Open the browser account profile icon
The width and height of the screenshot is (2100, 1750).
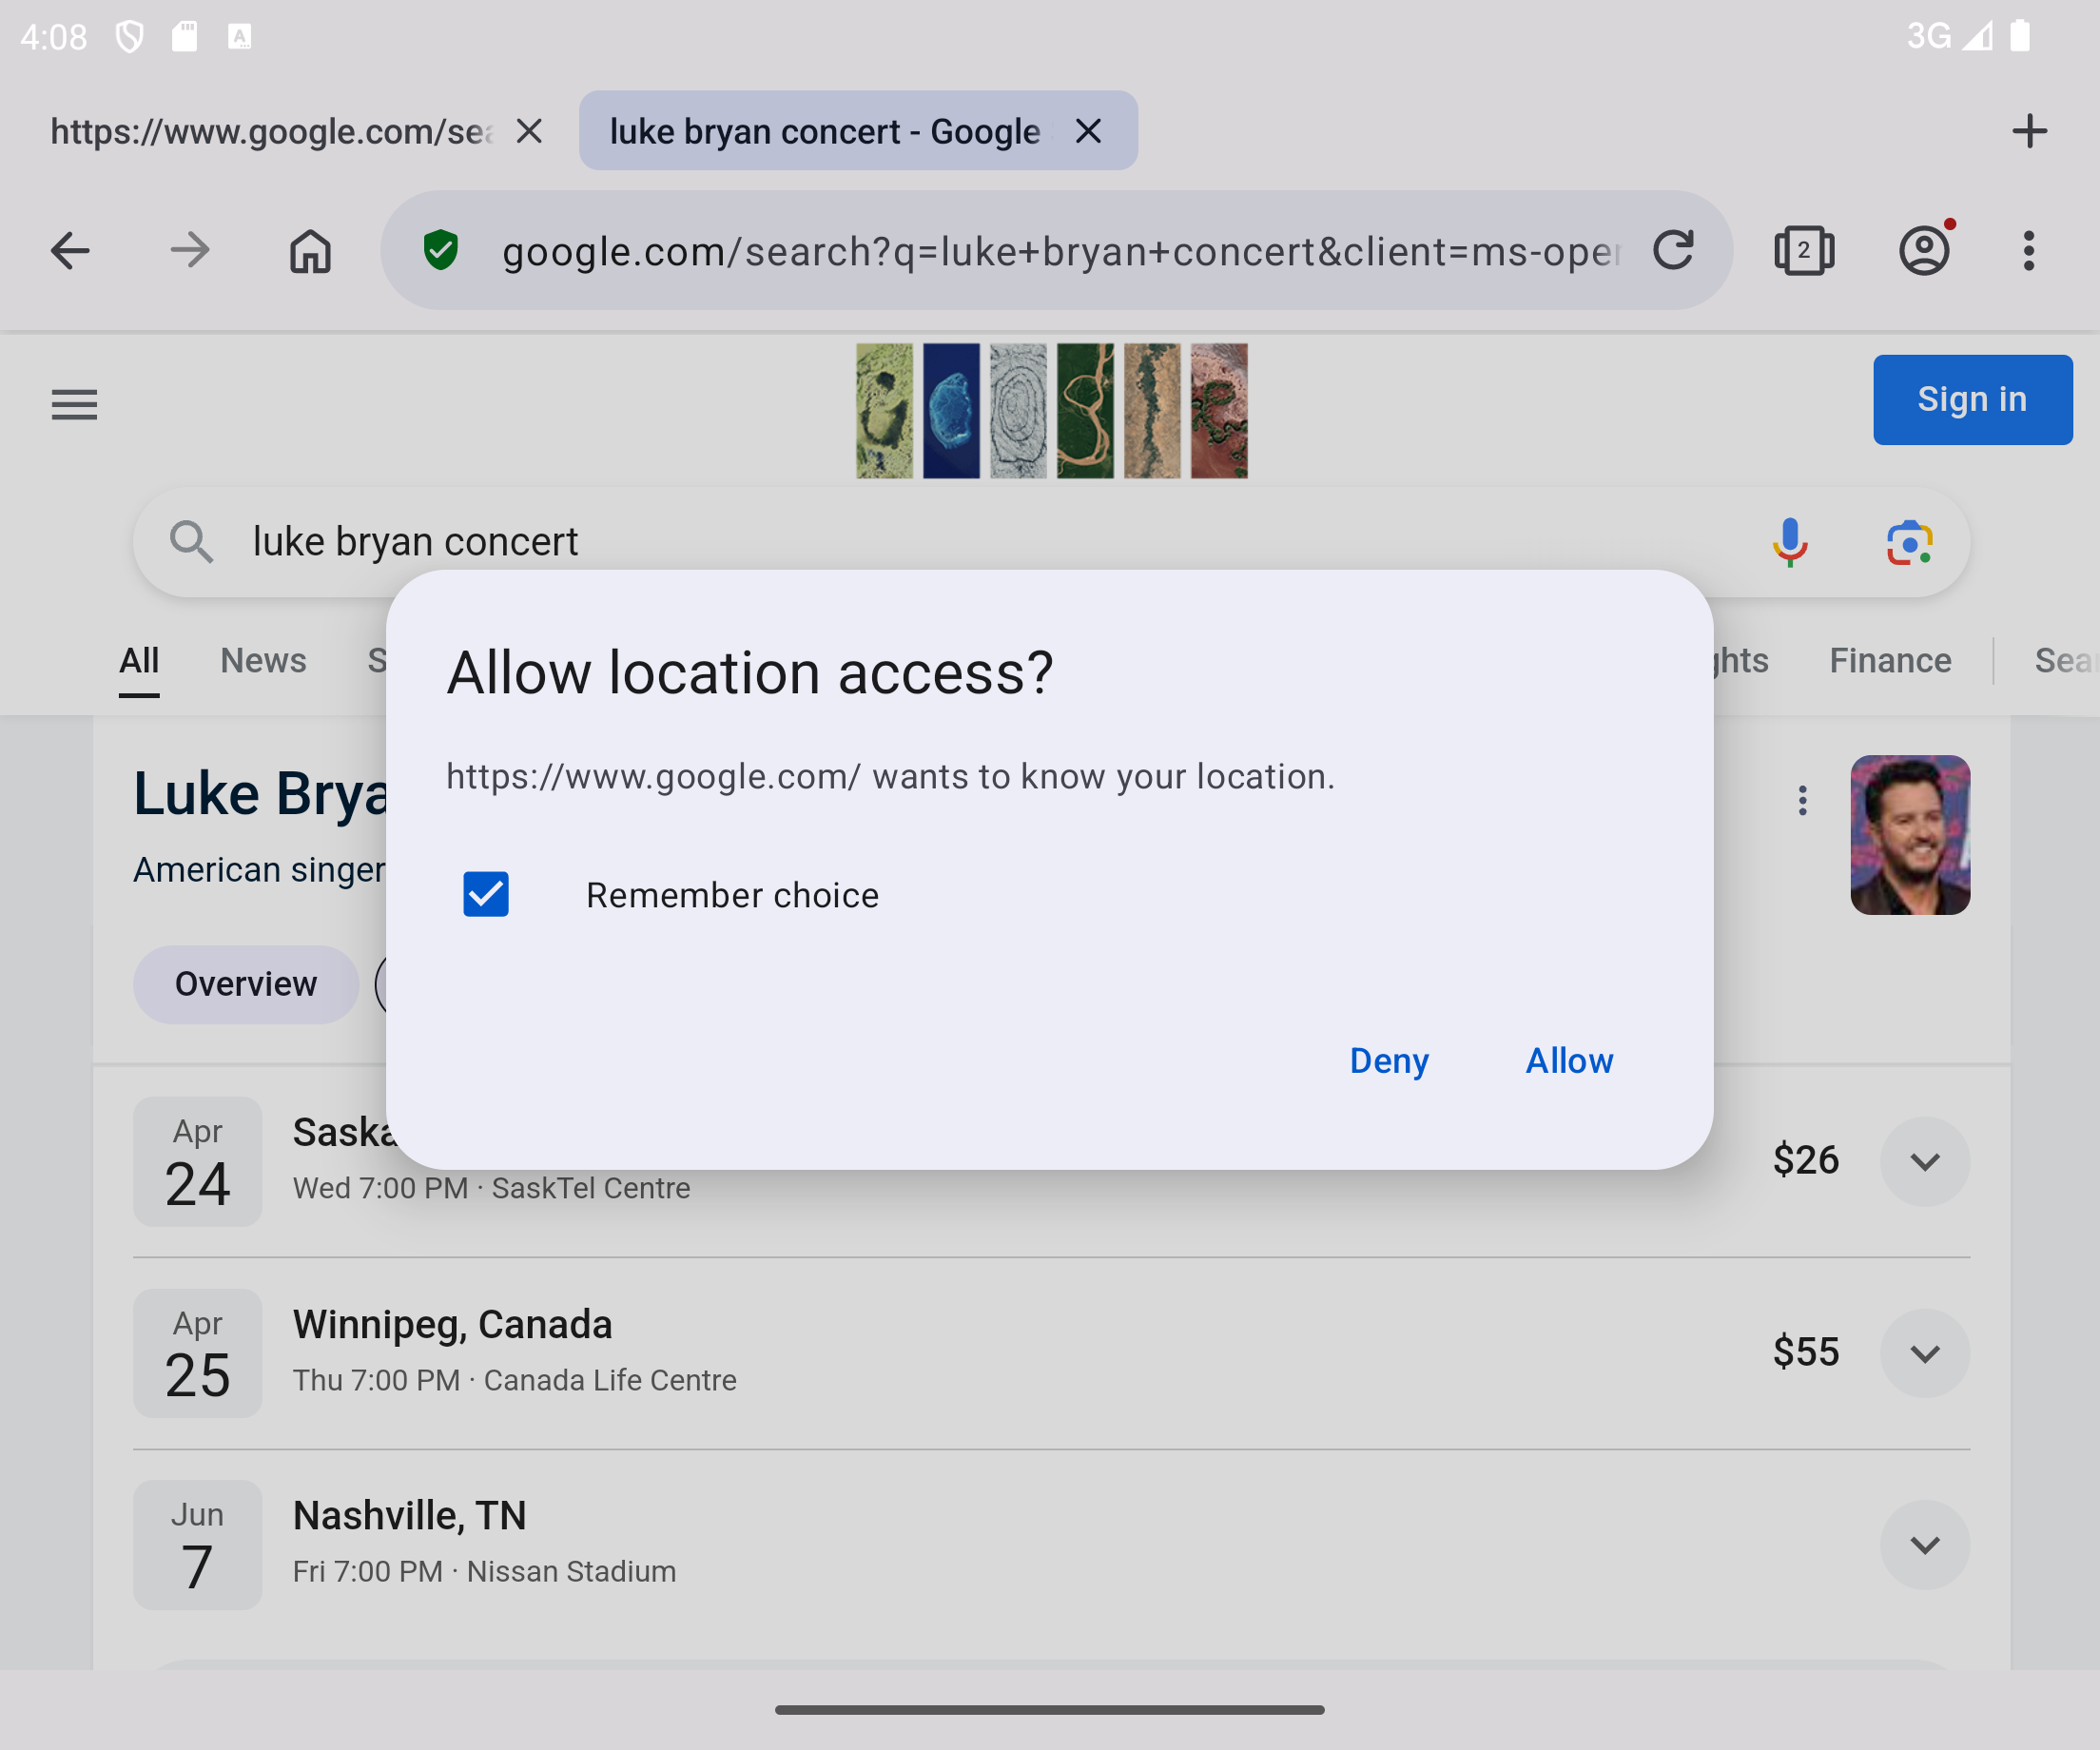pyautogui.click(x=1925, y=250)
